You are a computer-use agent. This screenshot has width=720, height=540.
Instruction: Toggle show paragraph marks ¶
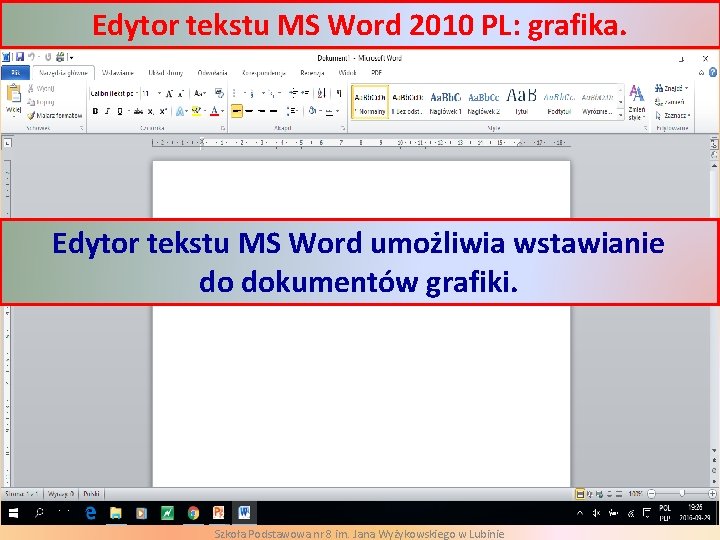(x=339, y=93)
